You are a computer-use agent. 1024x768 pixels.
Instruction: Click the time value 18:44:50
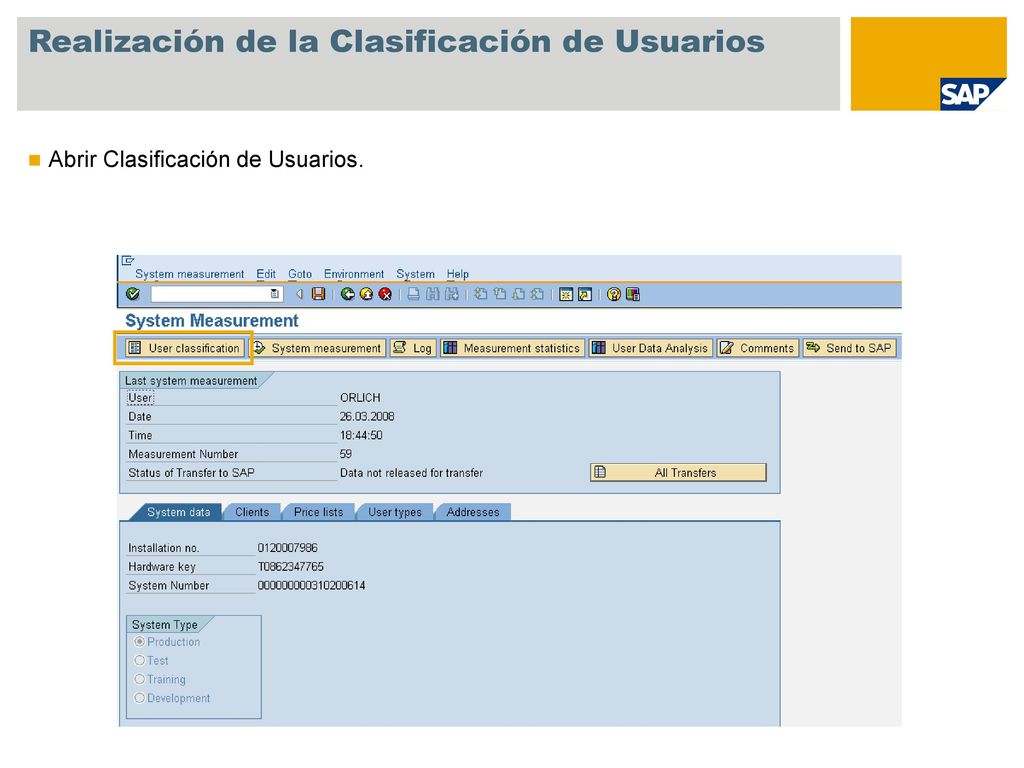(x=361, y=435)
